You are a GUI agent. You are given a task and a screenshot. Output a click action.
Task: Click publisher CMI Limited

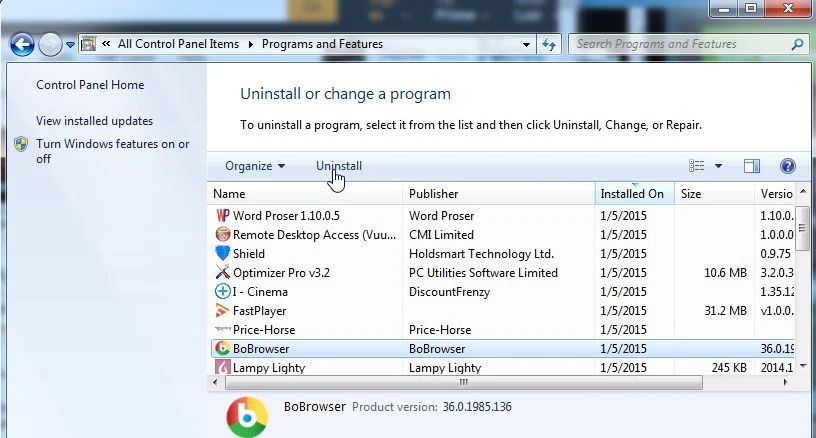(441, 235)
